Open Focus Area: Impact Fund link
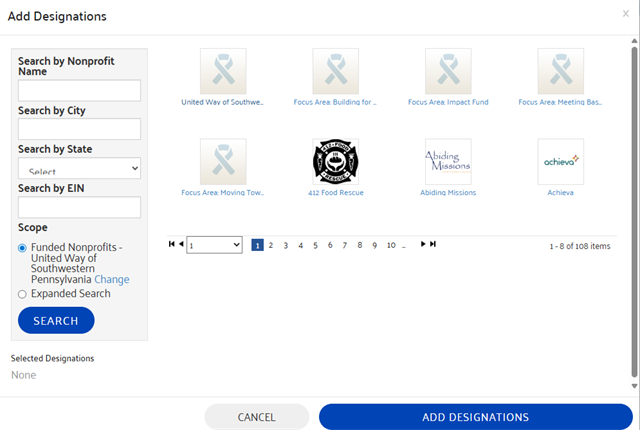This screenshot has height=430, width=640. [448, 102]
